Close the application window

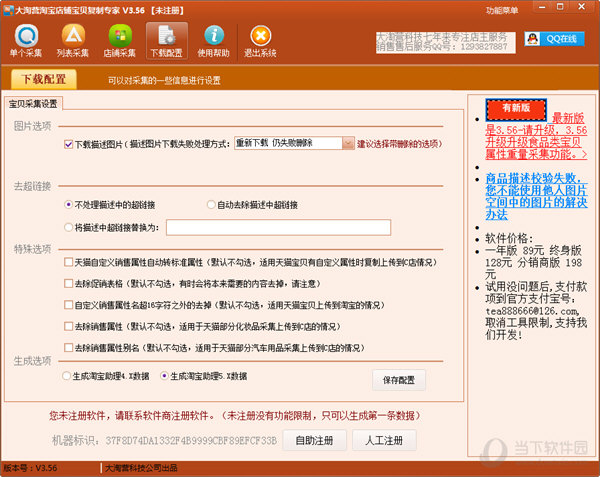pyautogui.click(x=582, y=7)
